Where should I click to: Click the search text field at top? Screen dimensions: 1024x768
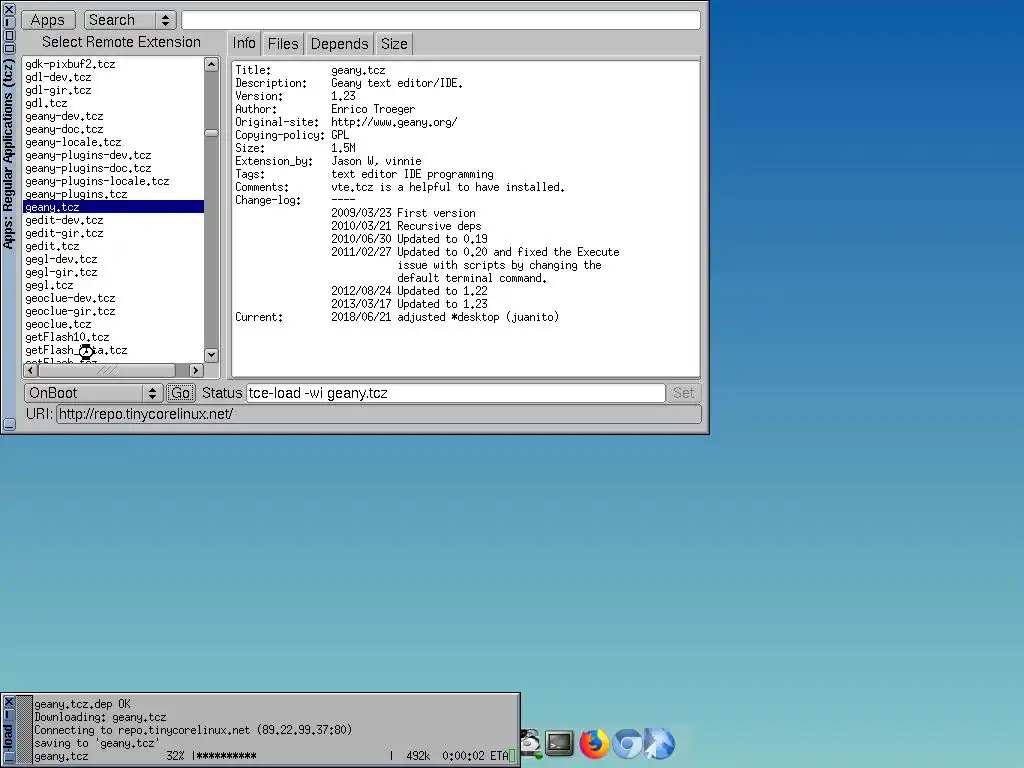click(441, 20)
